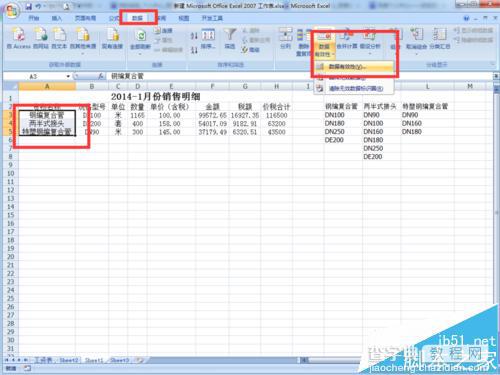The height and width of the screenshot is (375, 500).
Task: Expand the Data Validation (数据有效性) split button
Action: click(324, 50)
